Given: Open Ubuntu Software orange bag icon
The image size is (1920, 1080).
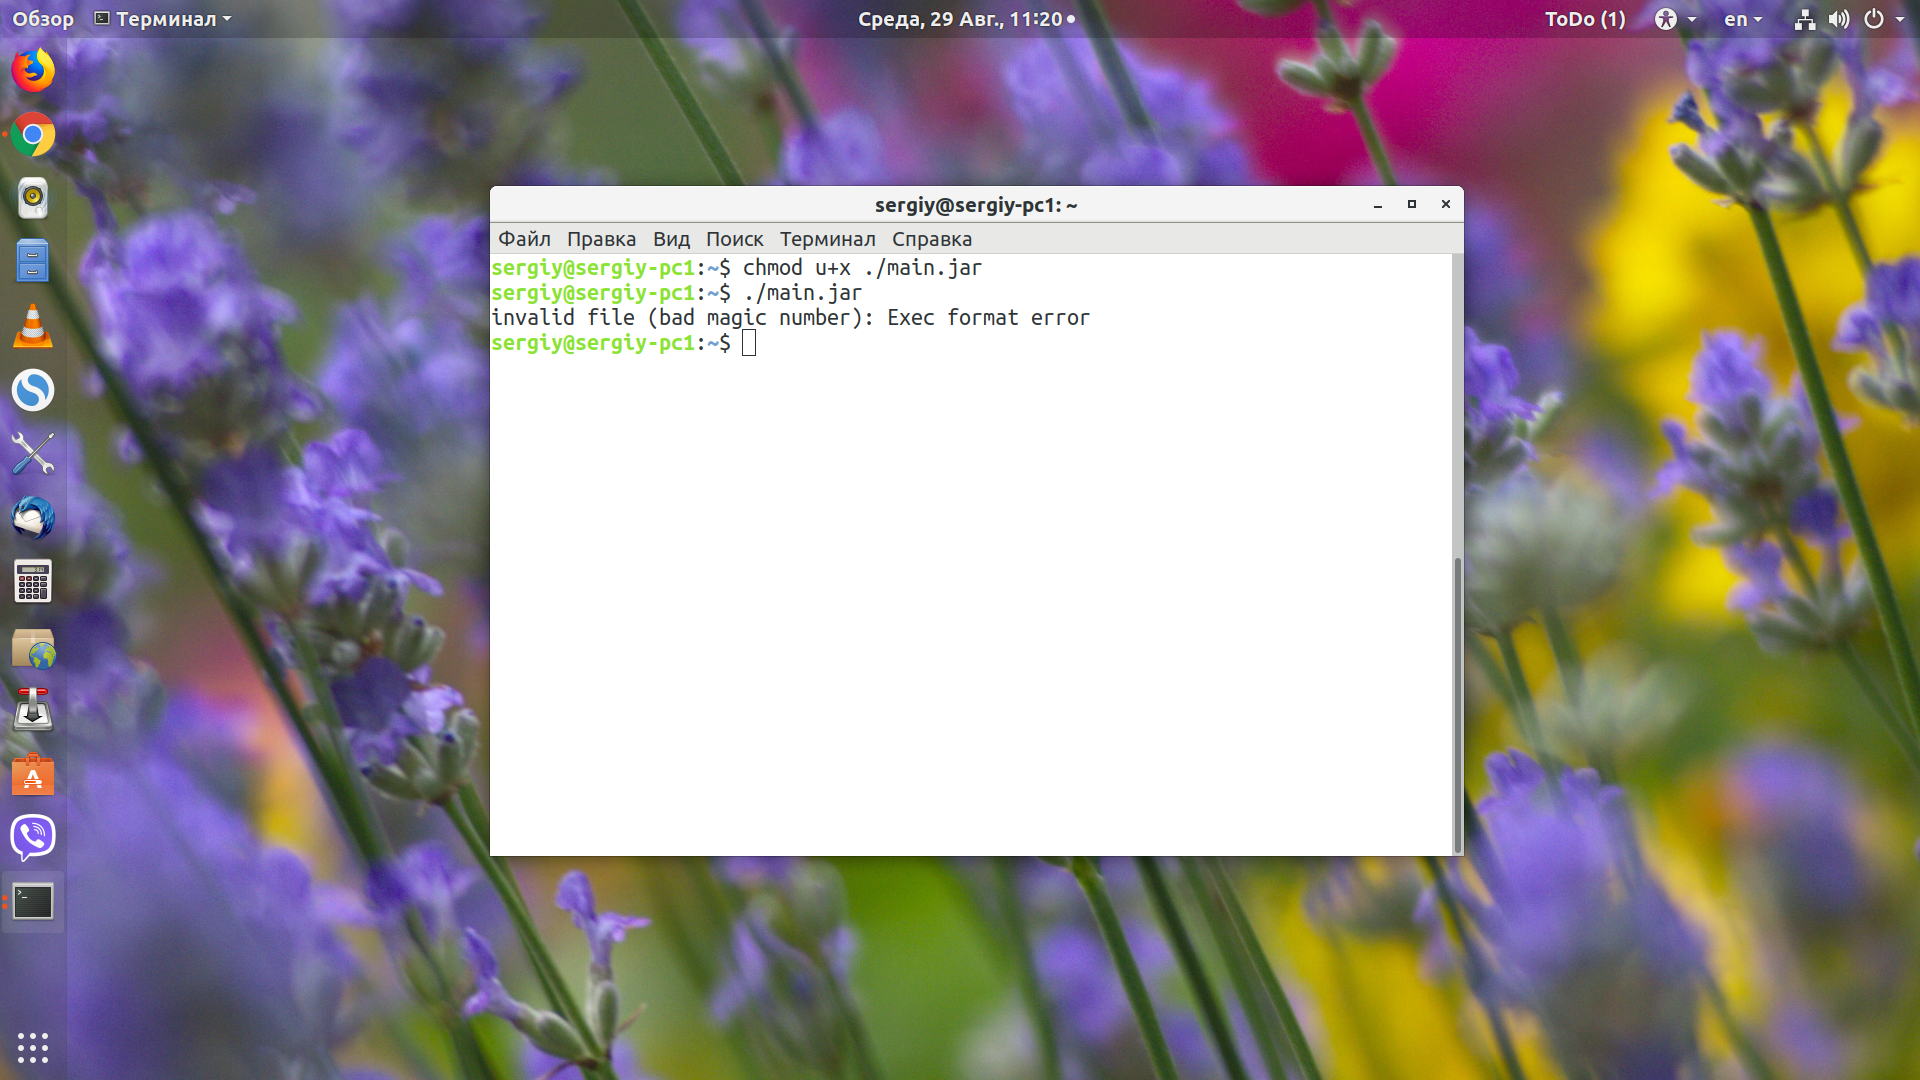Looking at the screenshot, I should click(x=33, y=774).
